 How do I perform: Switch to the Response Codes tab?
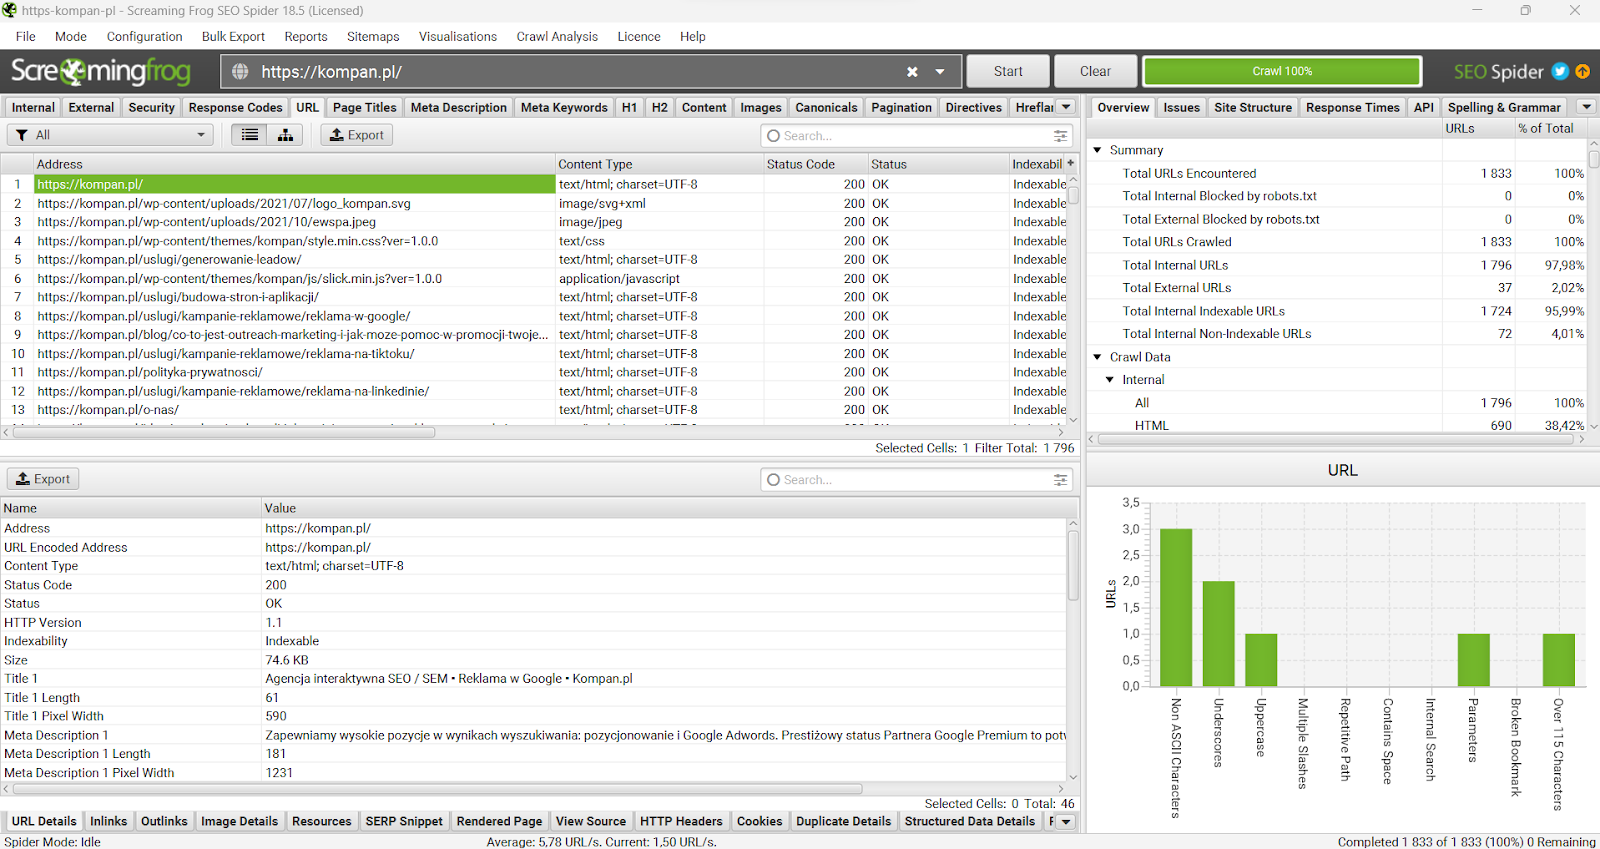pyautogui.click(x=236, y=107)
